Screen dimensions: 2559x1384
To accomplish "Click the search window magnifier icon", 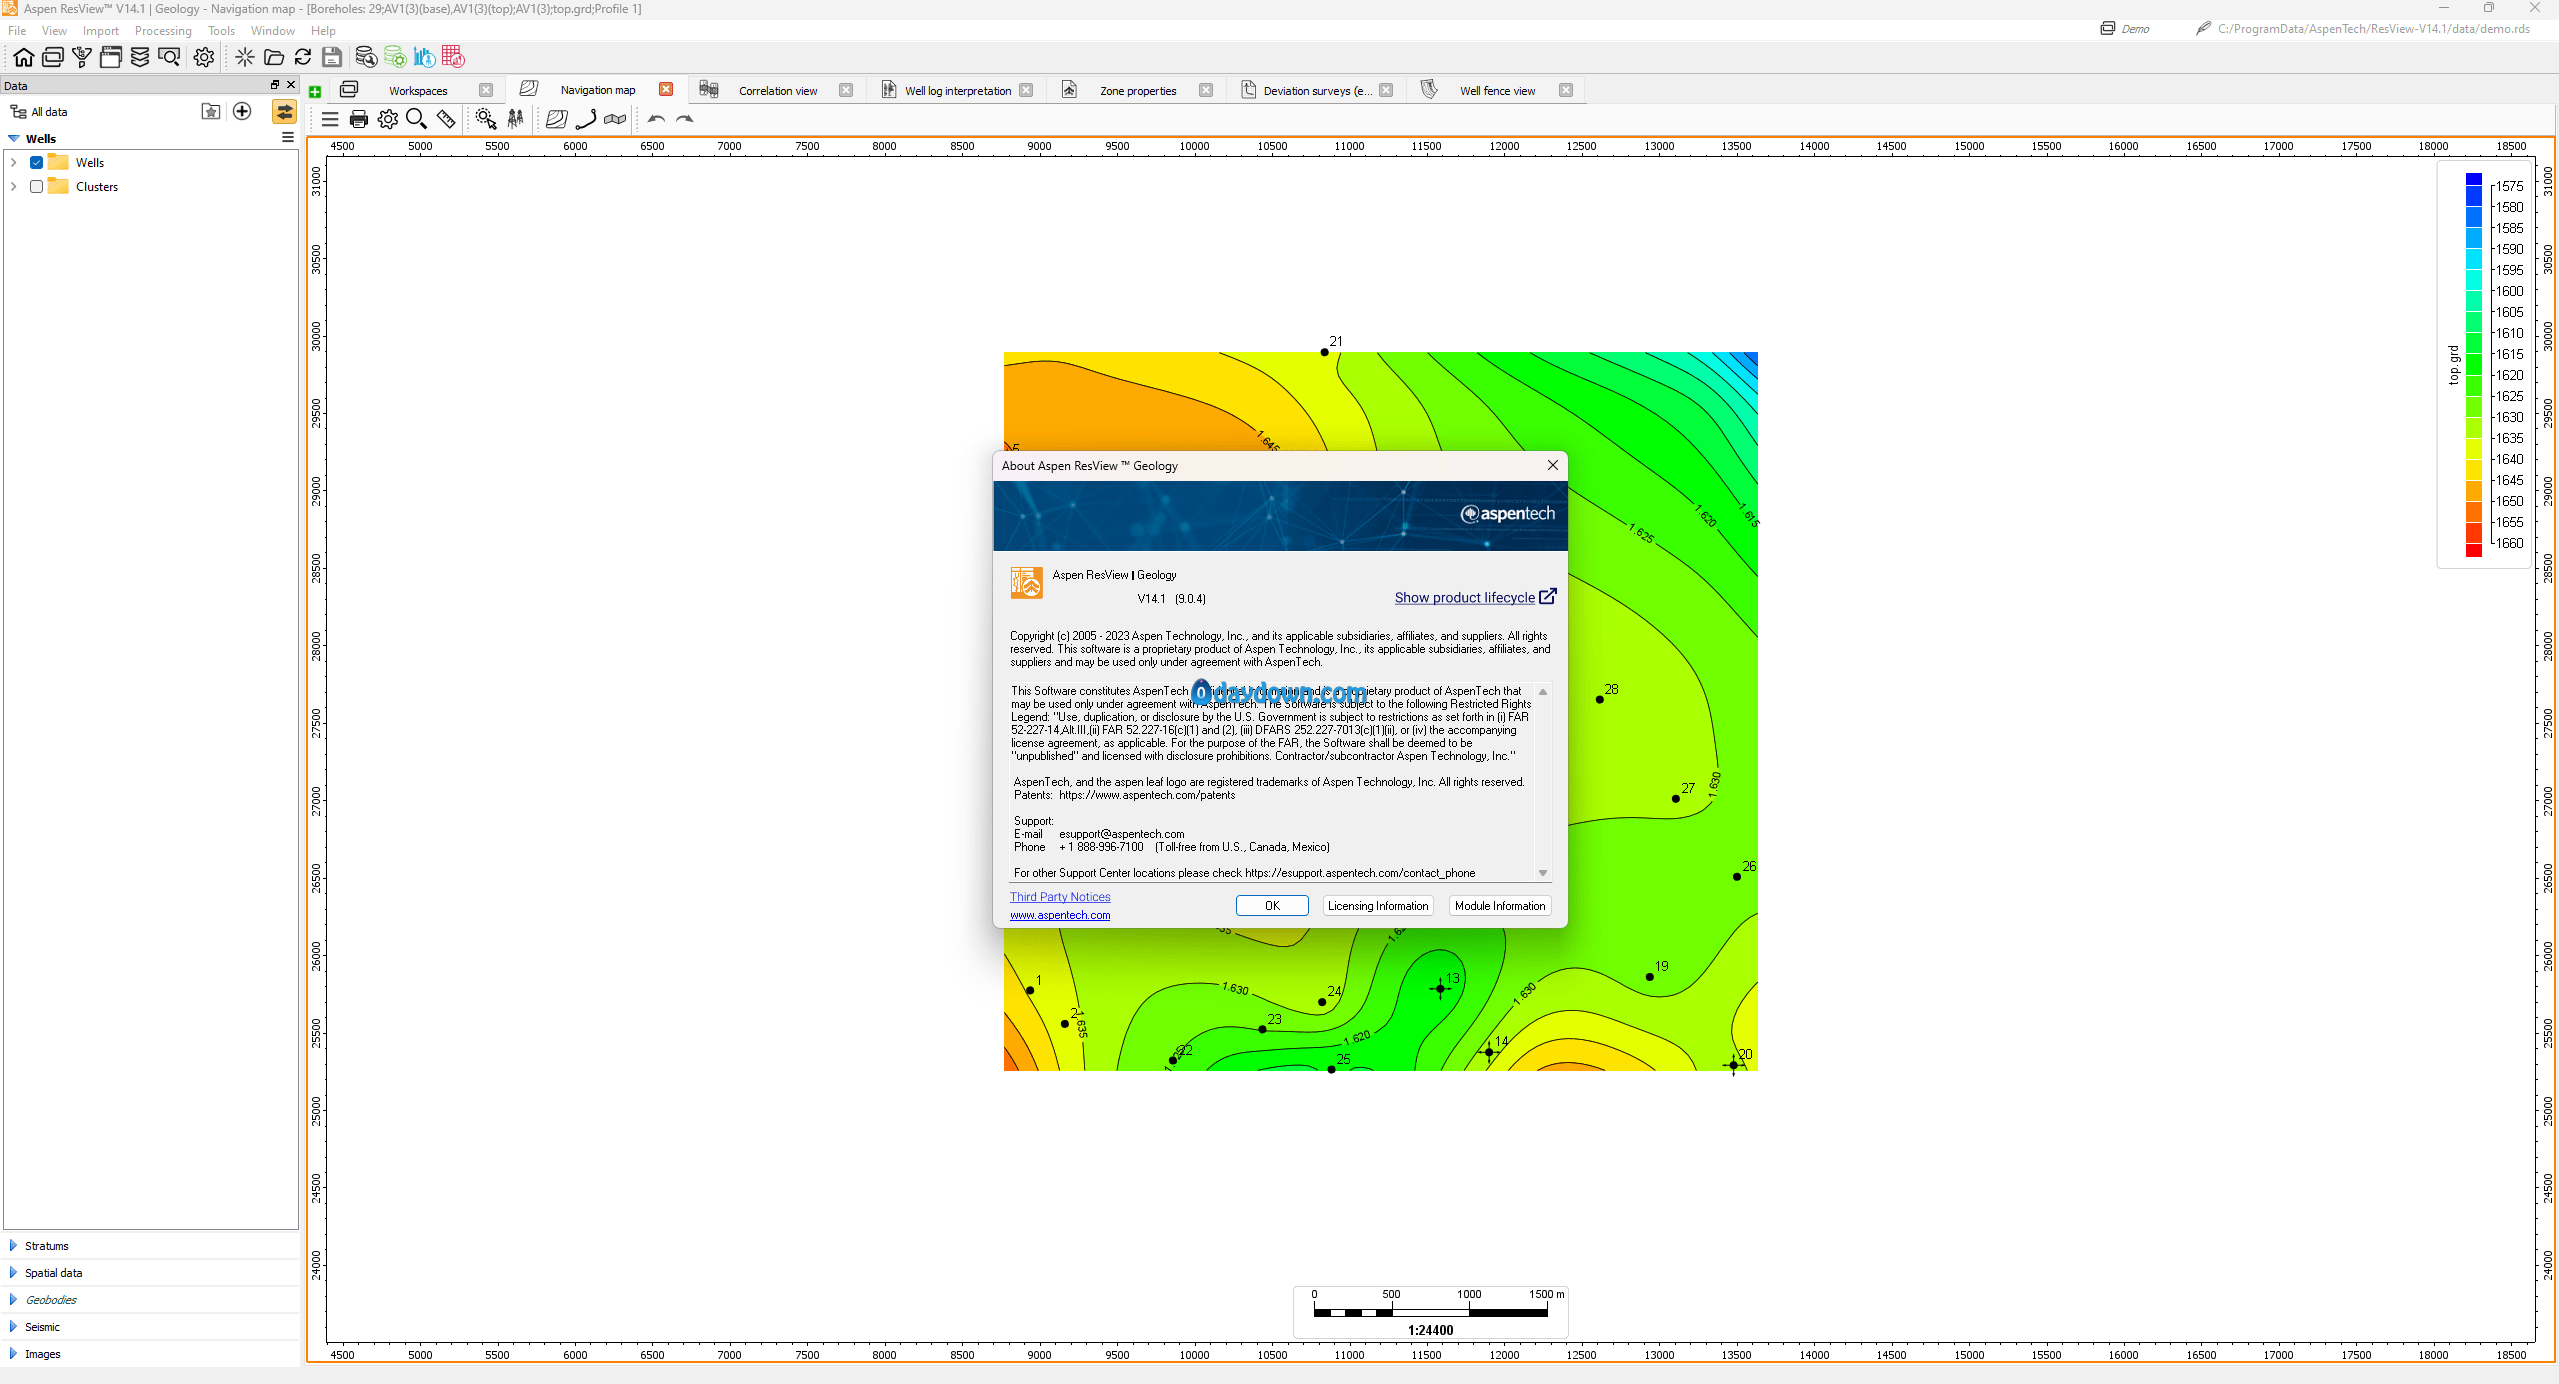I will (x=169, y=57).
